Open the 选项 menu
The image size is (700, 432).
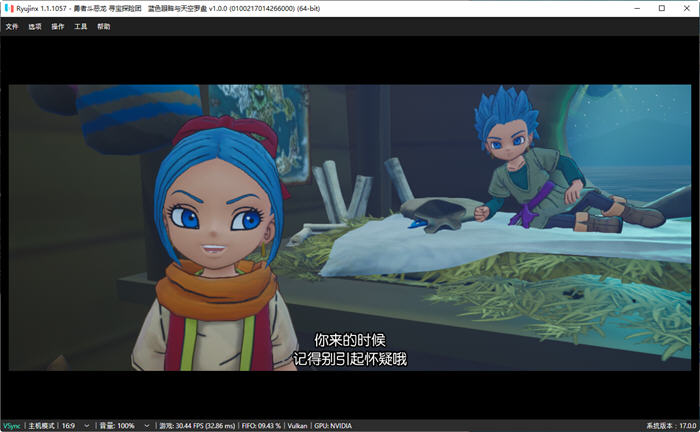(35, 27)
